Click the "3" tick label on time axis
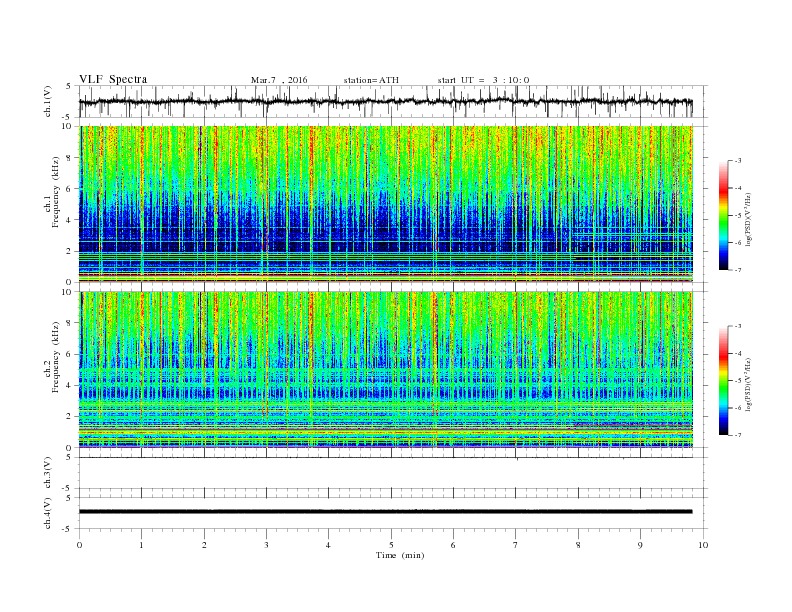The height and width of the screenshot is (612, 792). point(266,545)
